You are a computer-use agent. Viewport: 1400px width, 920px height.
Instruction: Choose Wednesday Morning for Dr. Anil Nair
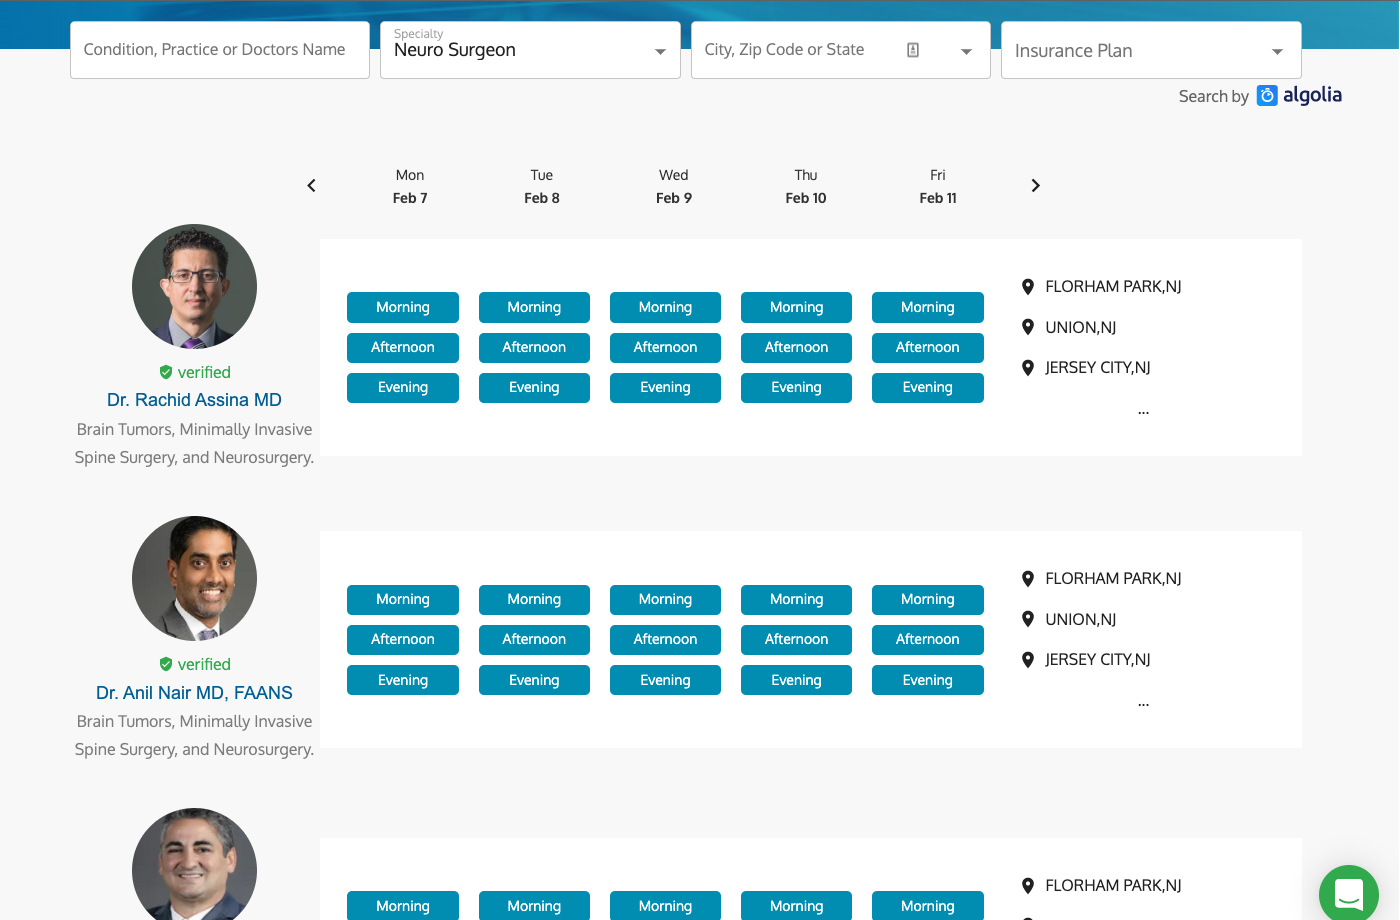coord(665,599)
